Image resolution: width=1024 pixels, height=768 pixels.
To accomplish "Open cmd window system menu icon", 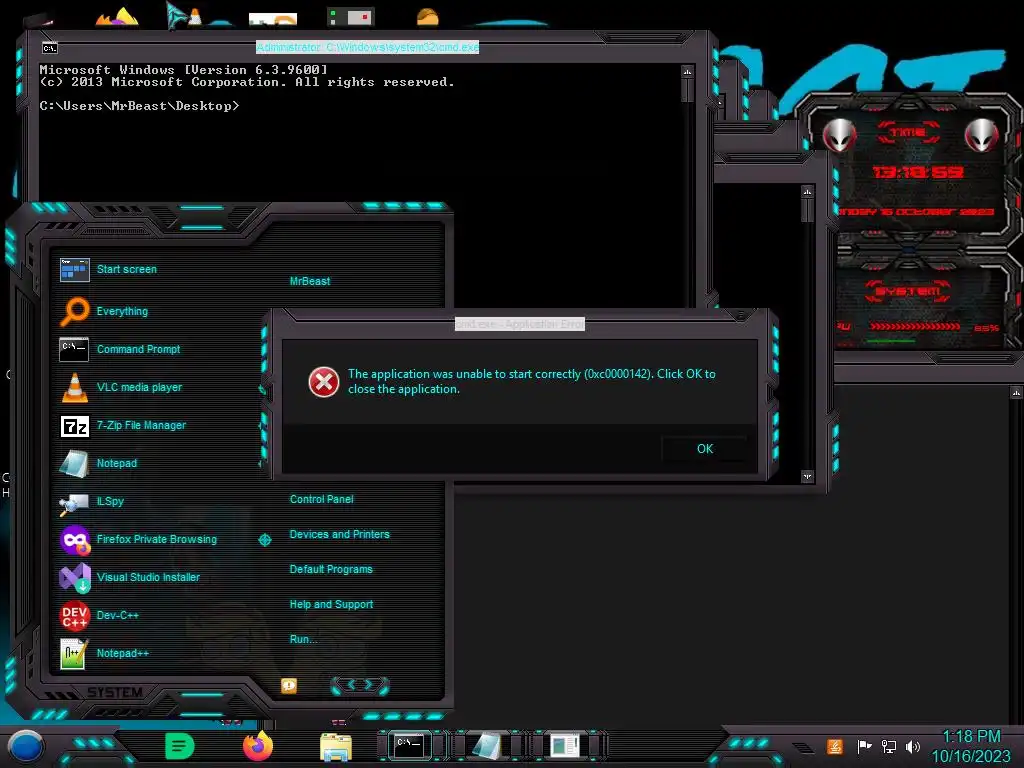I will 50,48.
